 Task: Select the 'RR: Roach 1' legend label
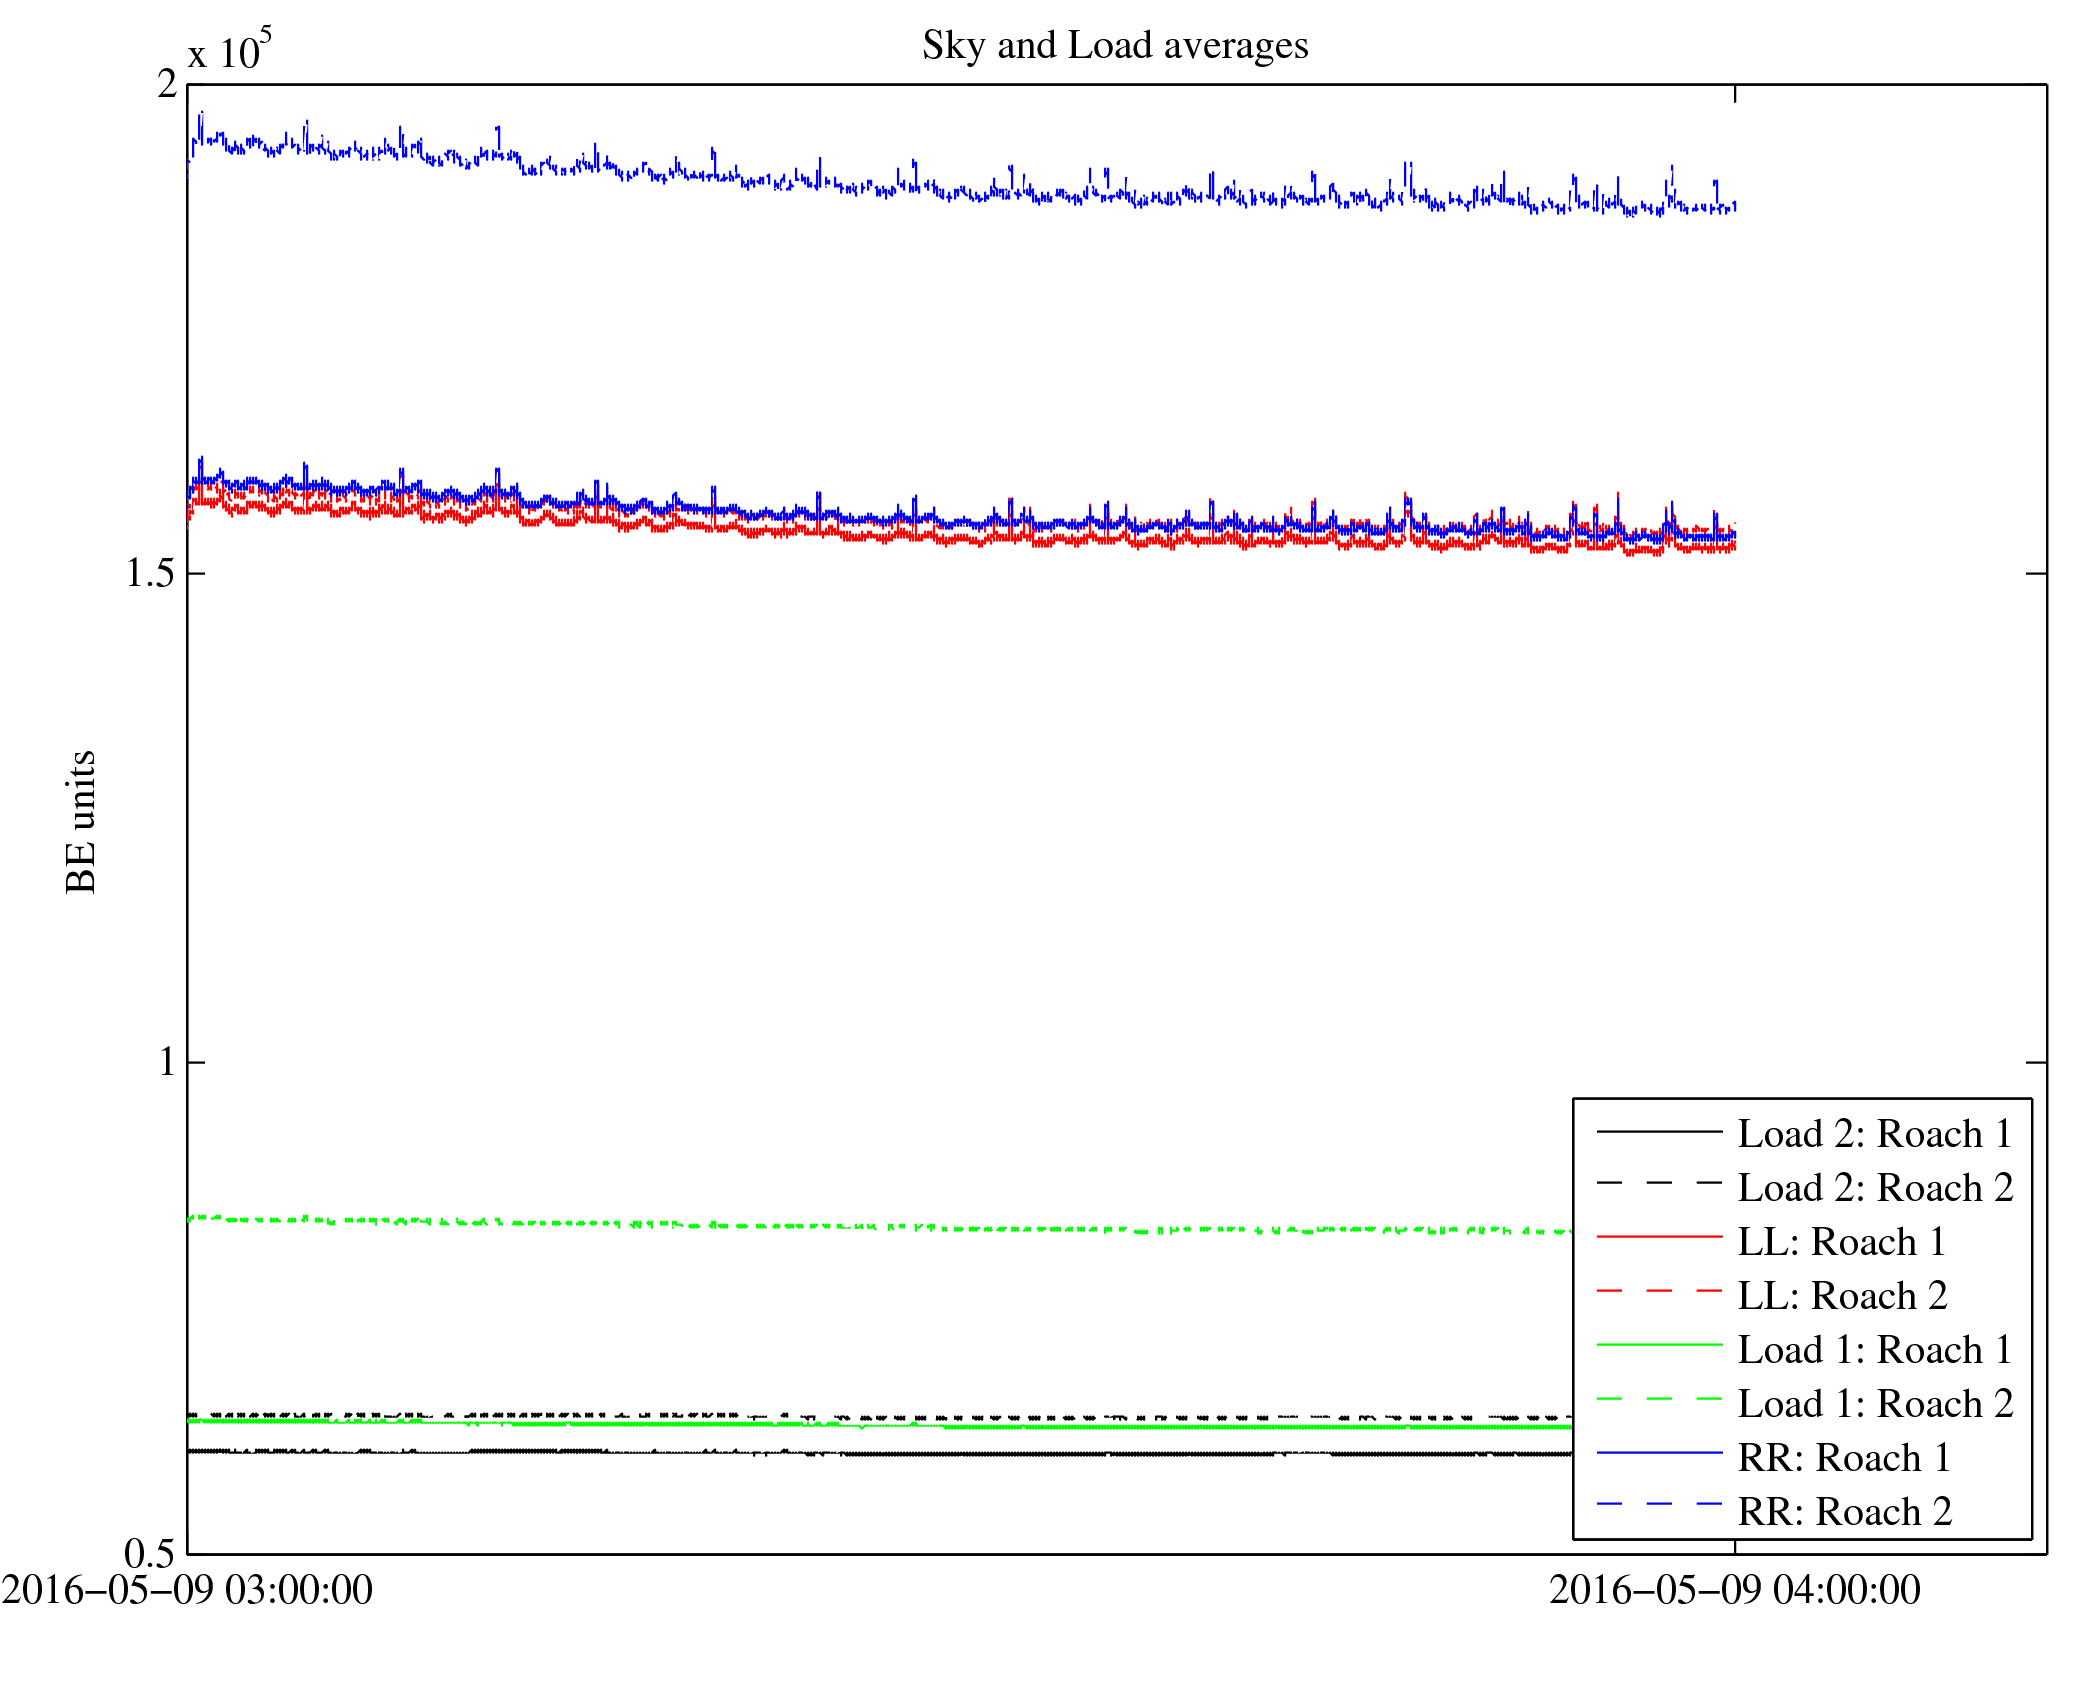coord(1844,1458)
